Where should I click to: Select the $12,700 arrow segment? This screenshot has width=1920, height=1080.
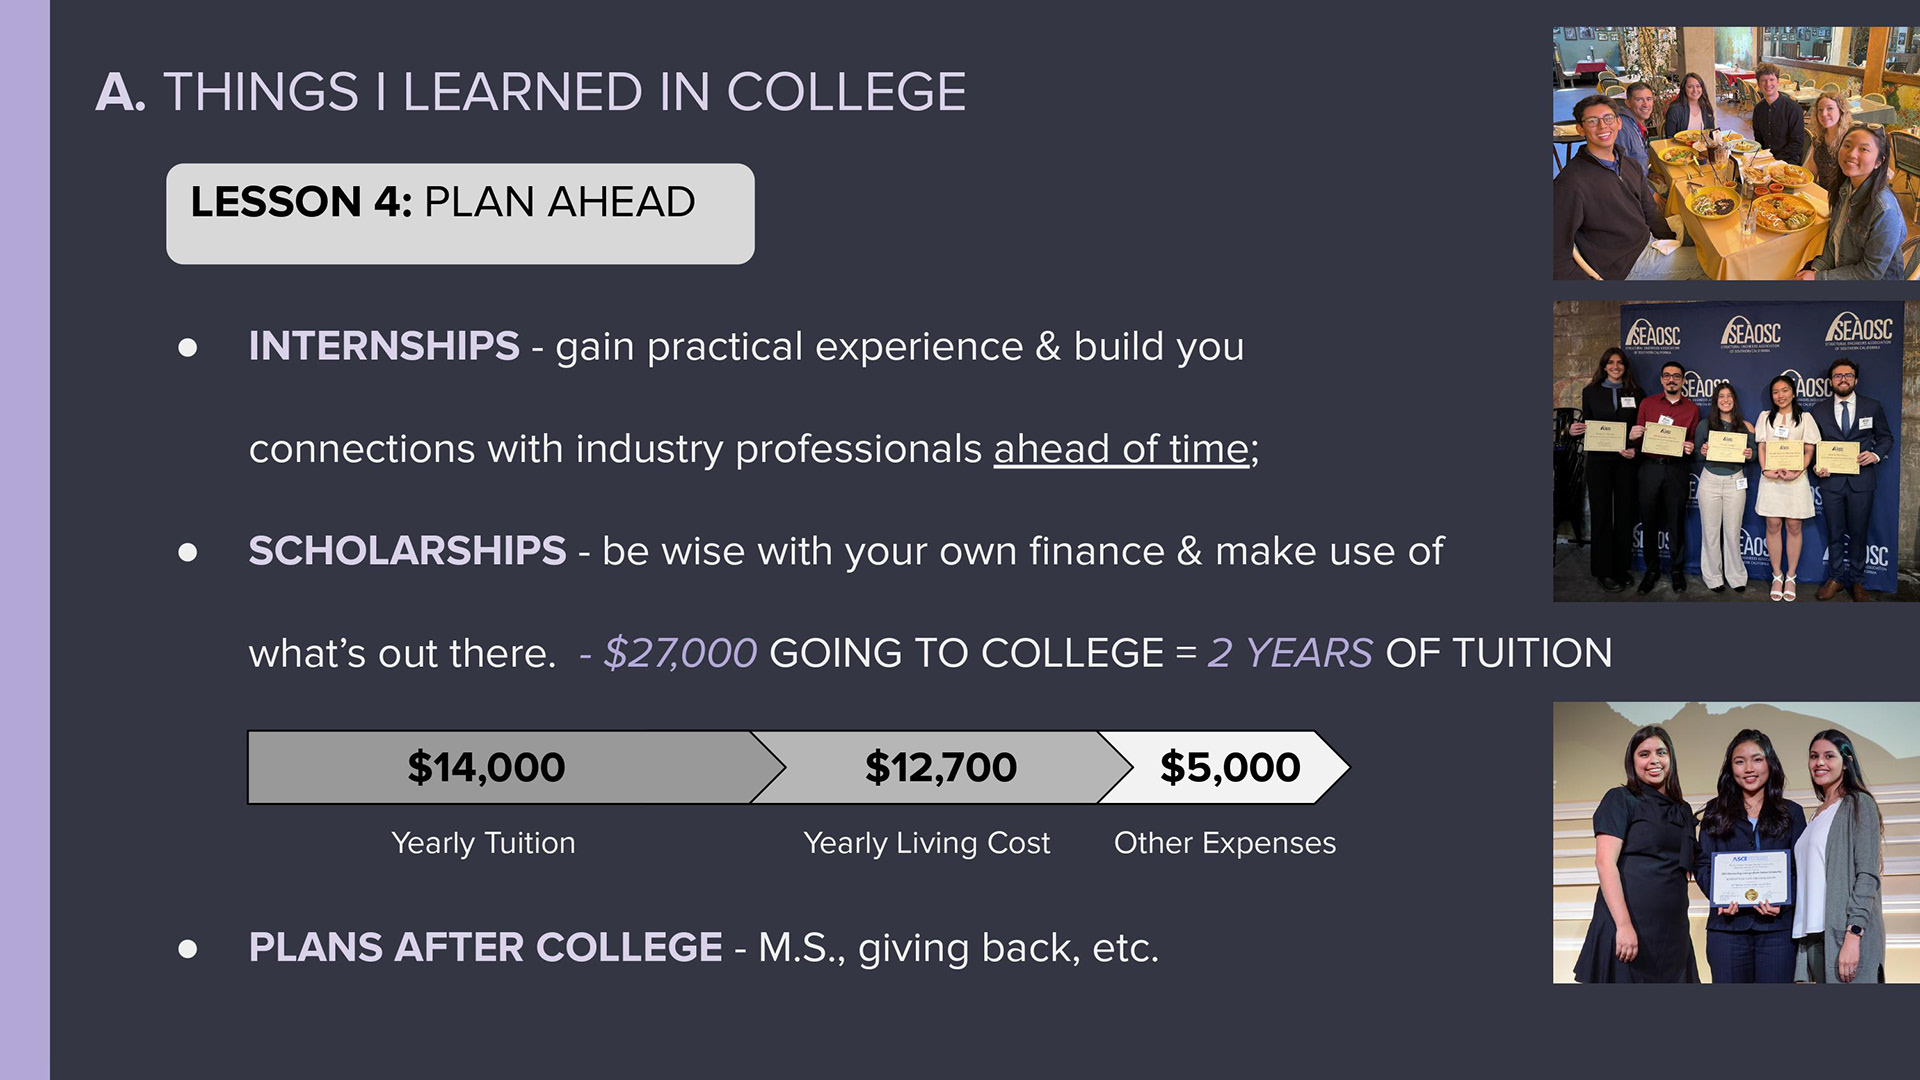coord(941,767)
